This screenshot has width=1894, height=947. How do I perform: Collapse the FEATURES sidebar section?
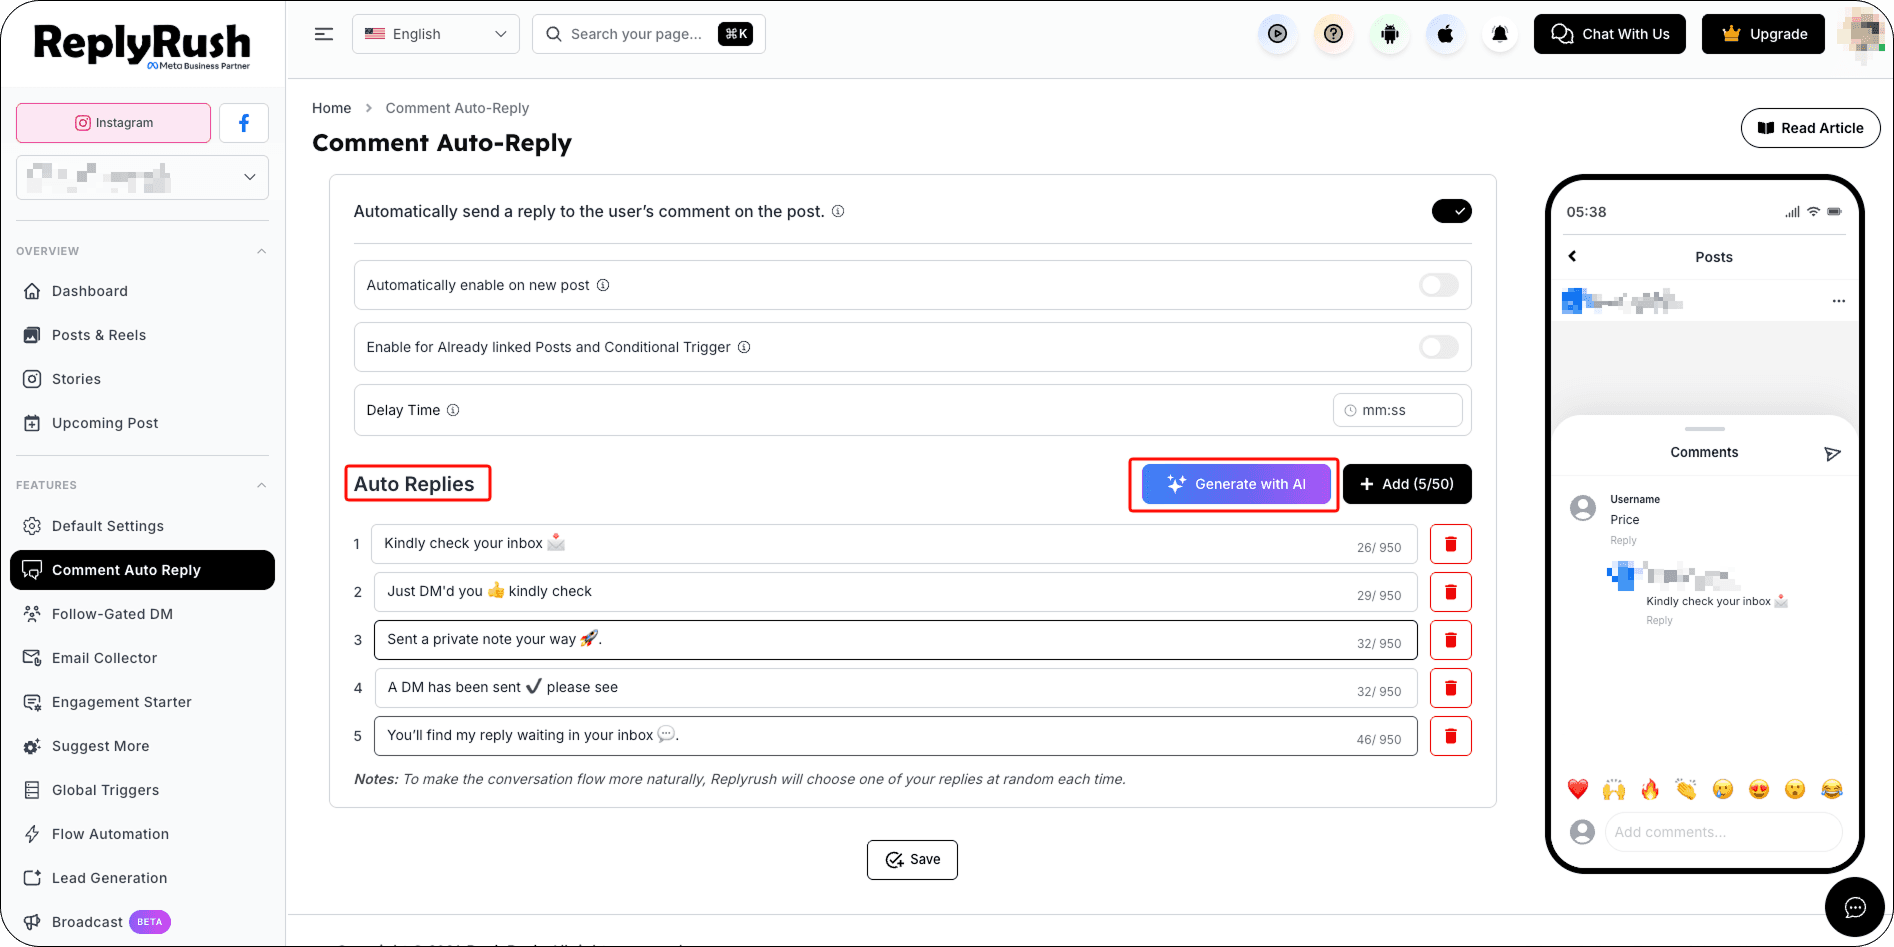(262, 485)
